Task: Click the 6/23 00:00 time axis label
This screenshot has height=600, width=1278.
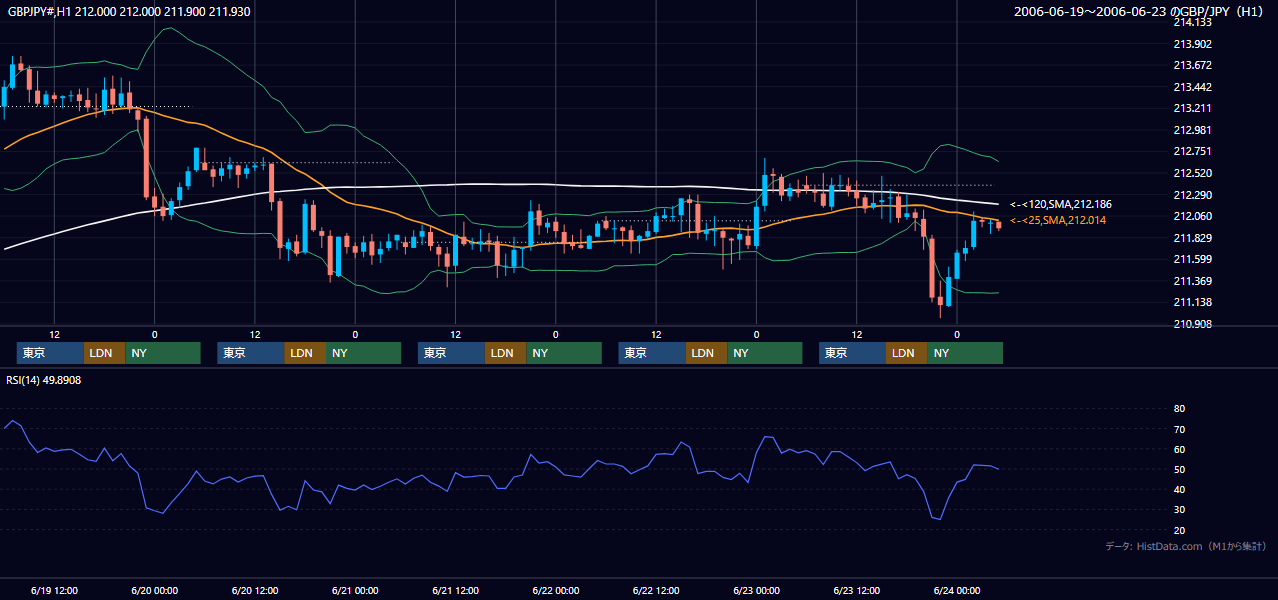Action: 757,590
